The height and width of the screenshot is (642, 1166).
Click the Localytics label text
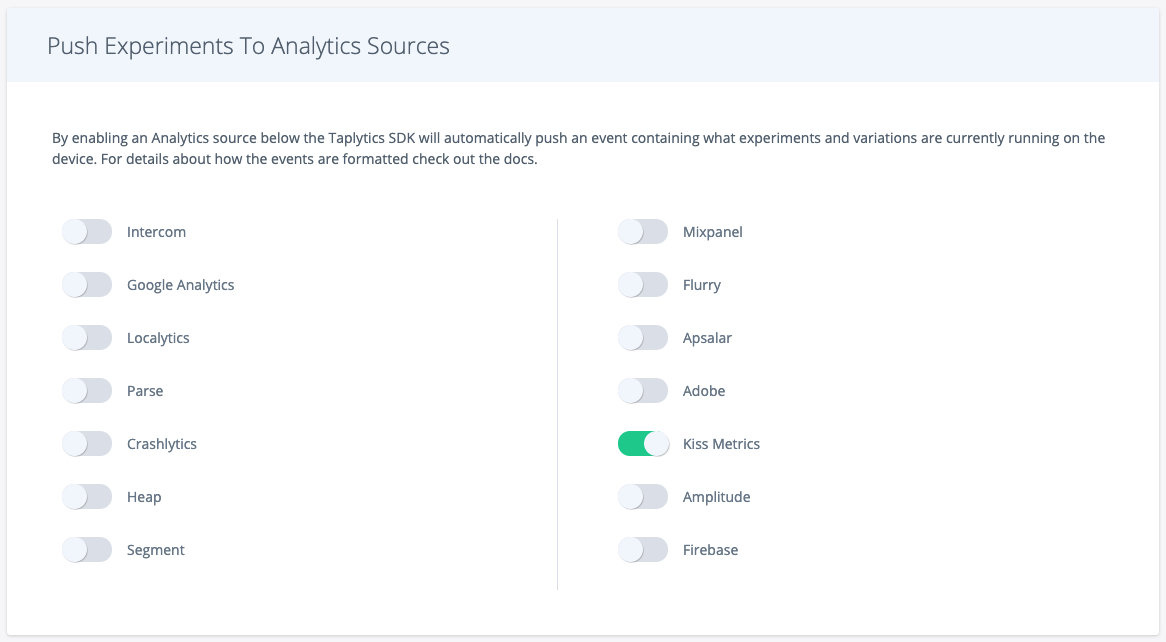(x=158, y=338)
